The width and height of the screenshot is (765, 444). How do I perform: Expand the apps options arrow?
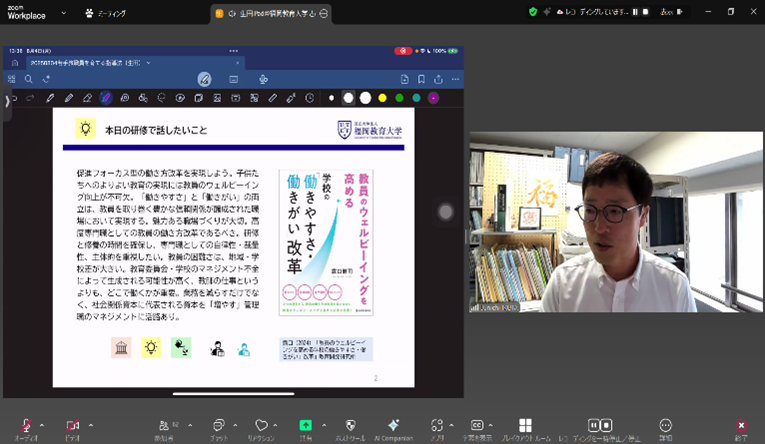(x=451, y=425)
